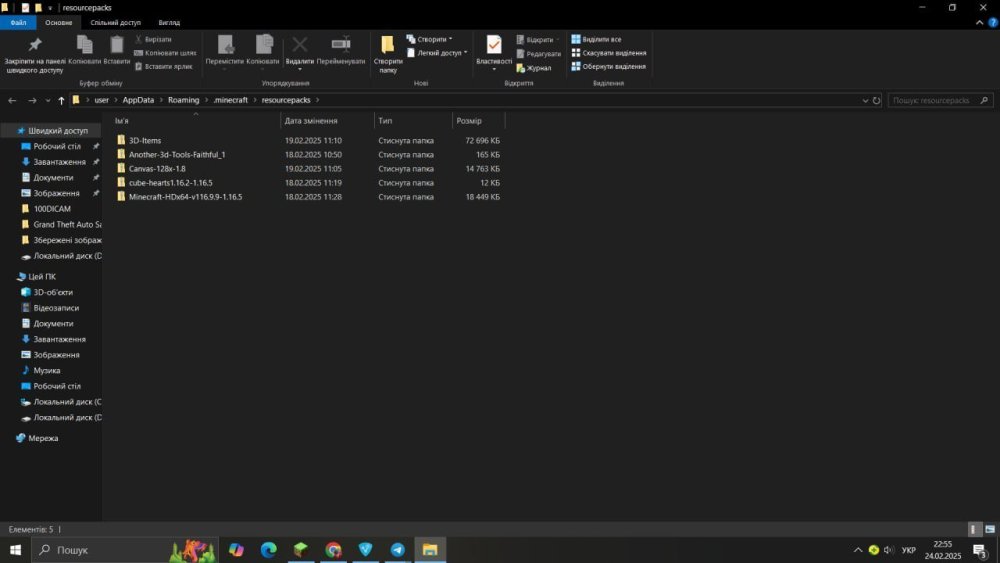Go forward with right arrow button
Viewport: 1000px width, 563px height.
click(32, 100)
